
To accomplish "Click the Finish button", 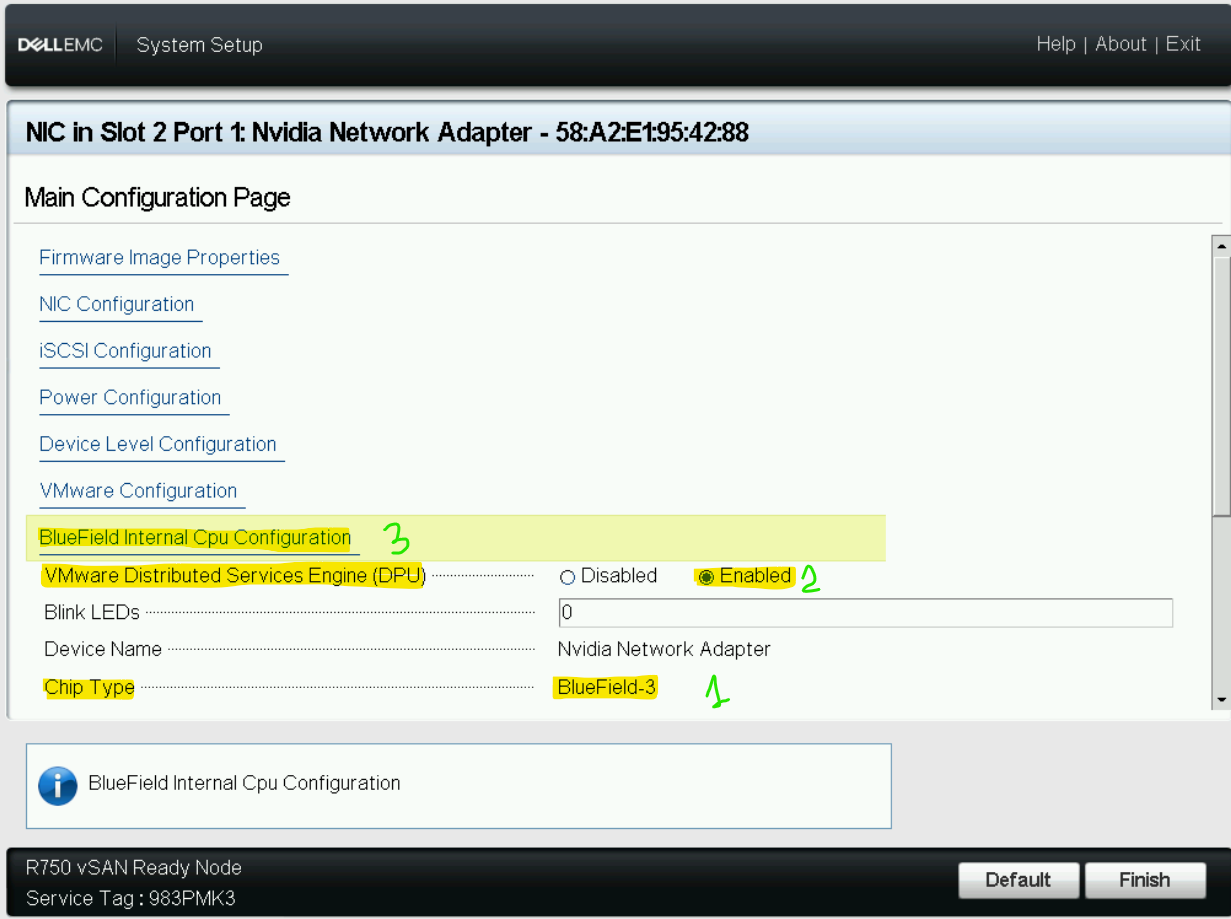I will click(1145, 880).
